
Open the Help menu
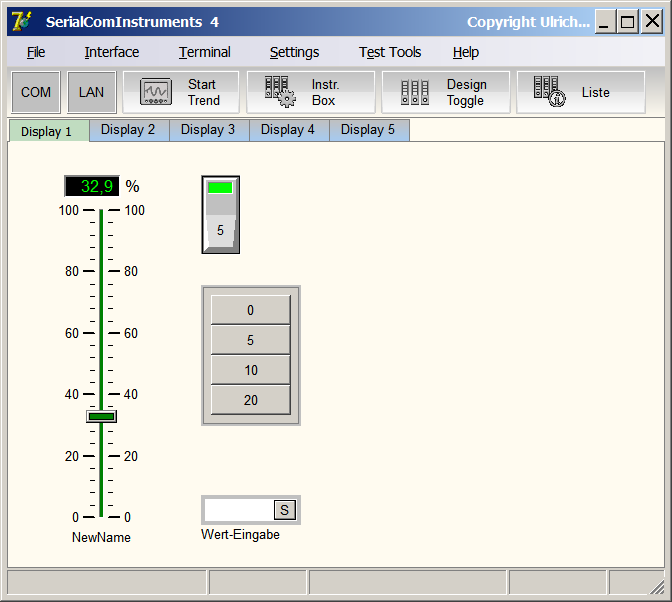point(466,52)
